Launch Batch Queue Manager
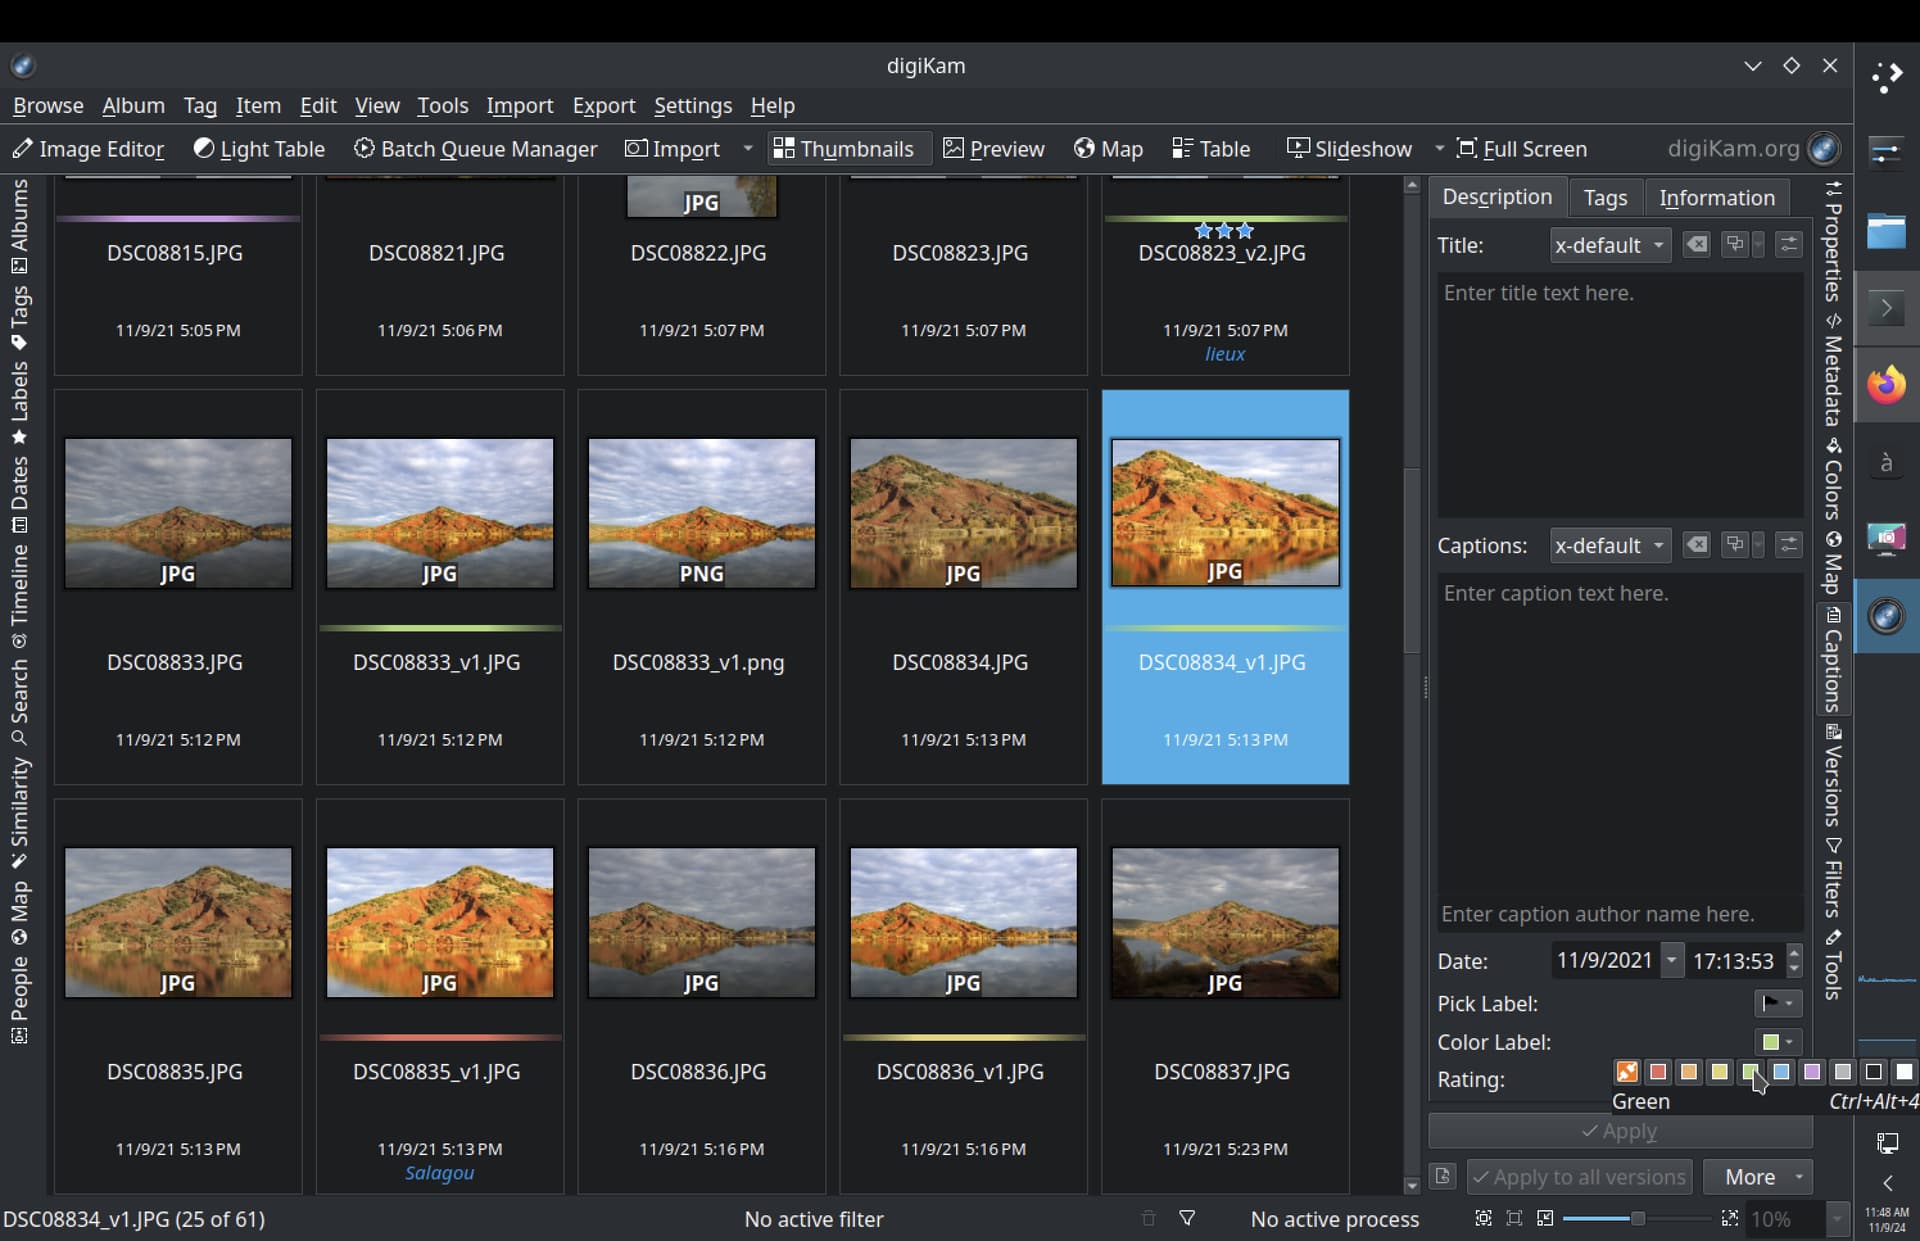Screen dimensions: 1920x1241 pyautogui.click(x=475, y=149)
